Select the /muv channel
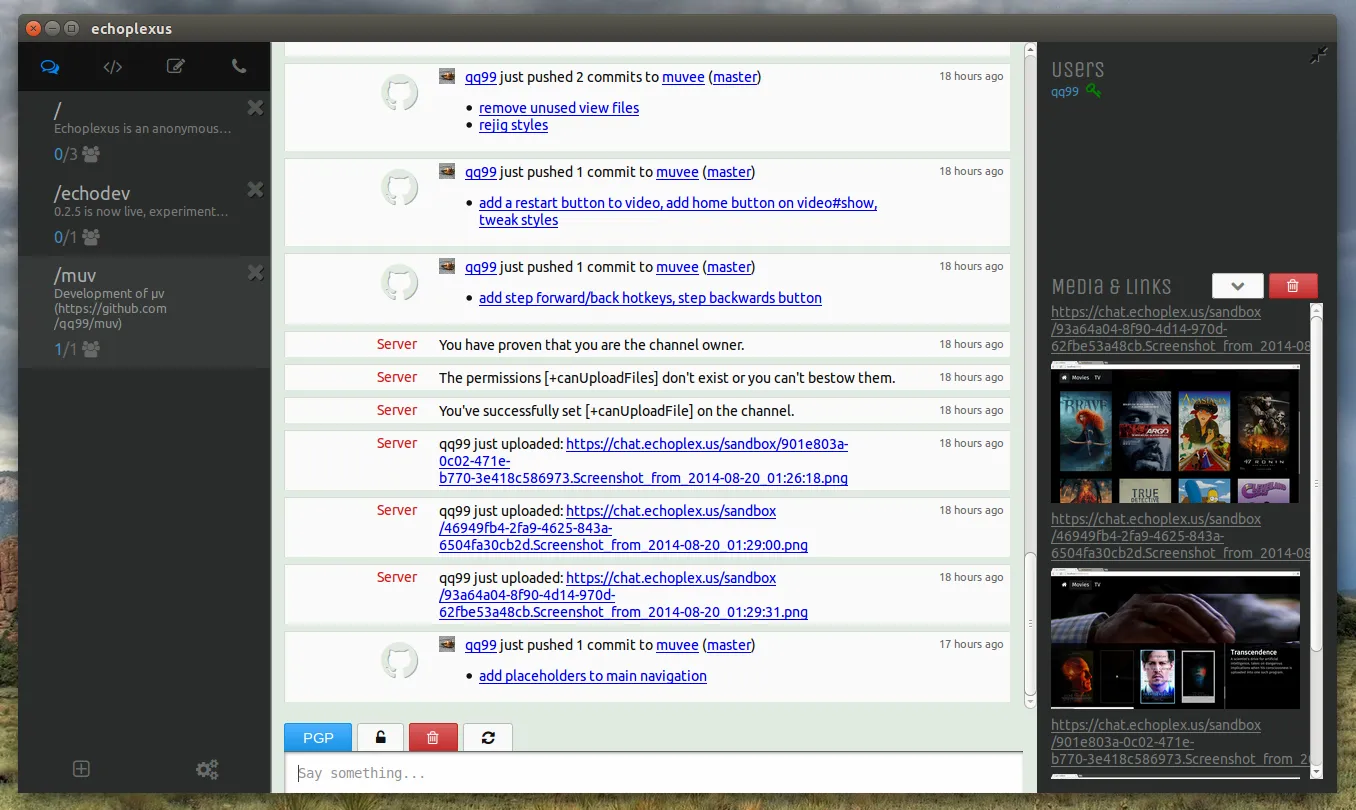1356x810 pixels. tap(144, 311)
